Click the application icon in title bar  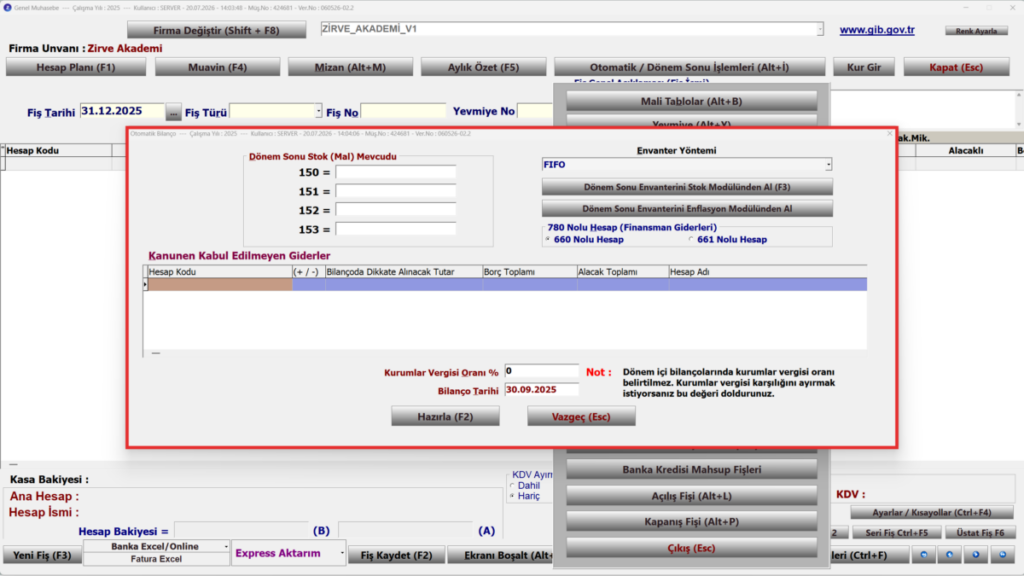pyautogui.click(x=7, y=8)
